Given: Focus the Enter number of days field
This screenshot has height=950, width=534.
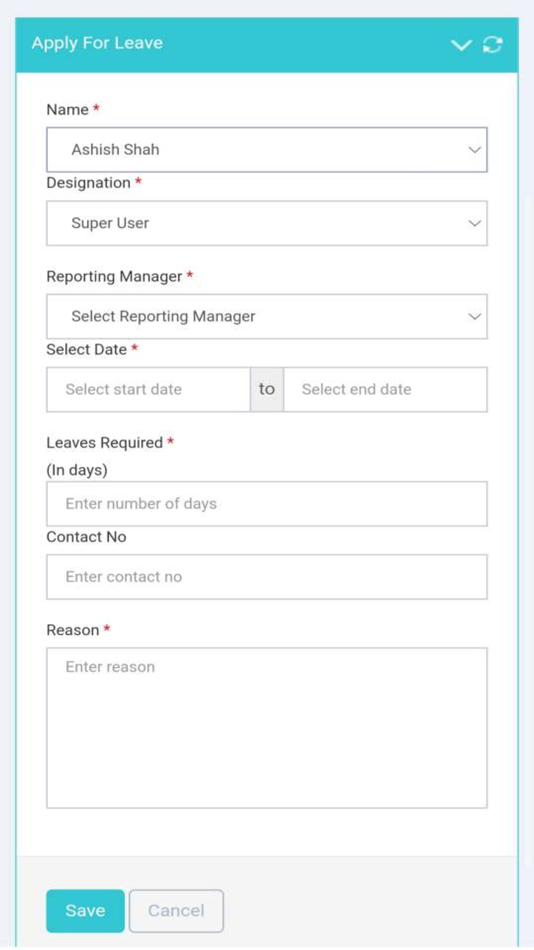Looking at the screenshot, I should (267, 504).
